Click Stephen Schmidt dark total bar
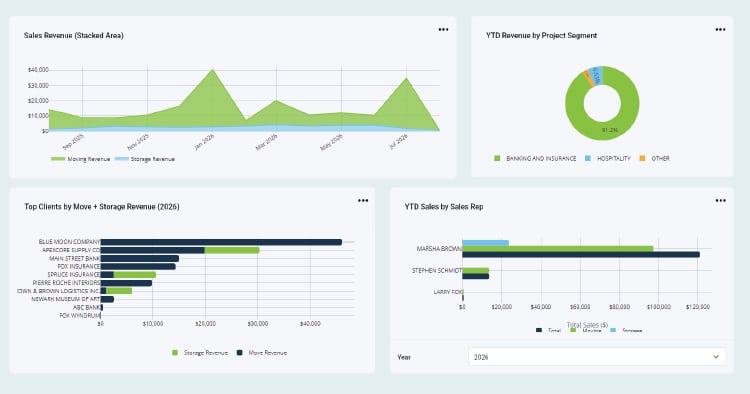 [475, 276]
